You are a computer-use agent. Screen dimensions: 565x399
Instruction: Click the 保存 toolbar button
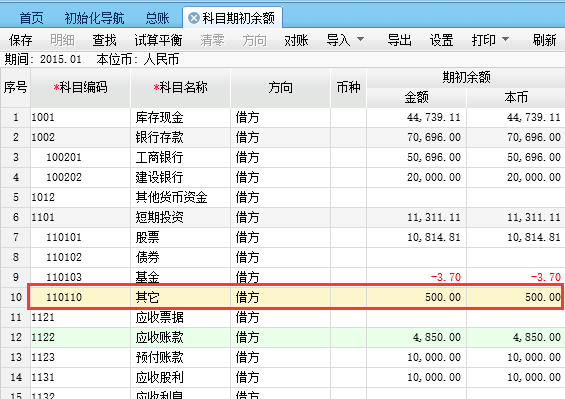pyautogui.click(x=21, y=40)
